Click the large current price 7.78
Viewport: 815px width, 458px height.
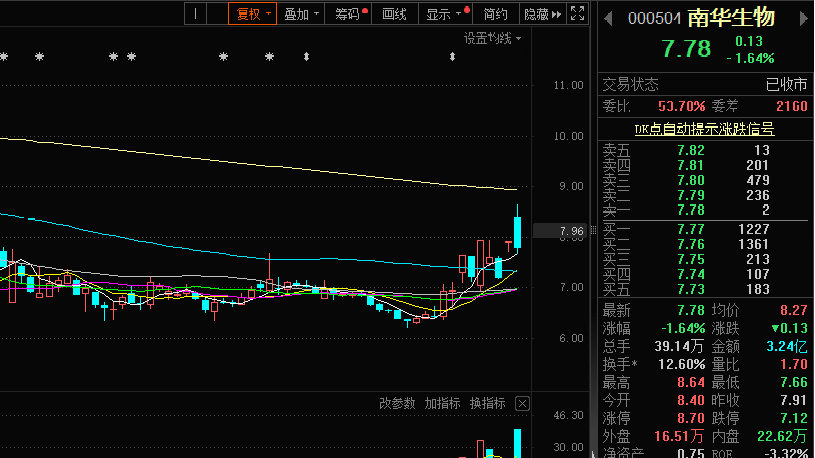point(686,49)
